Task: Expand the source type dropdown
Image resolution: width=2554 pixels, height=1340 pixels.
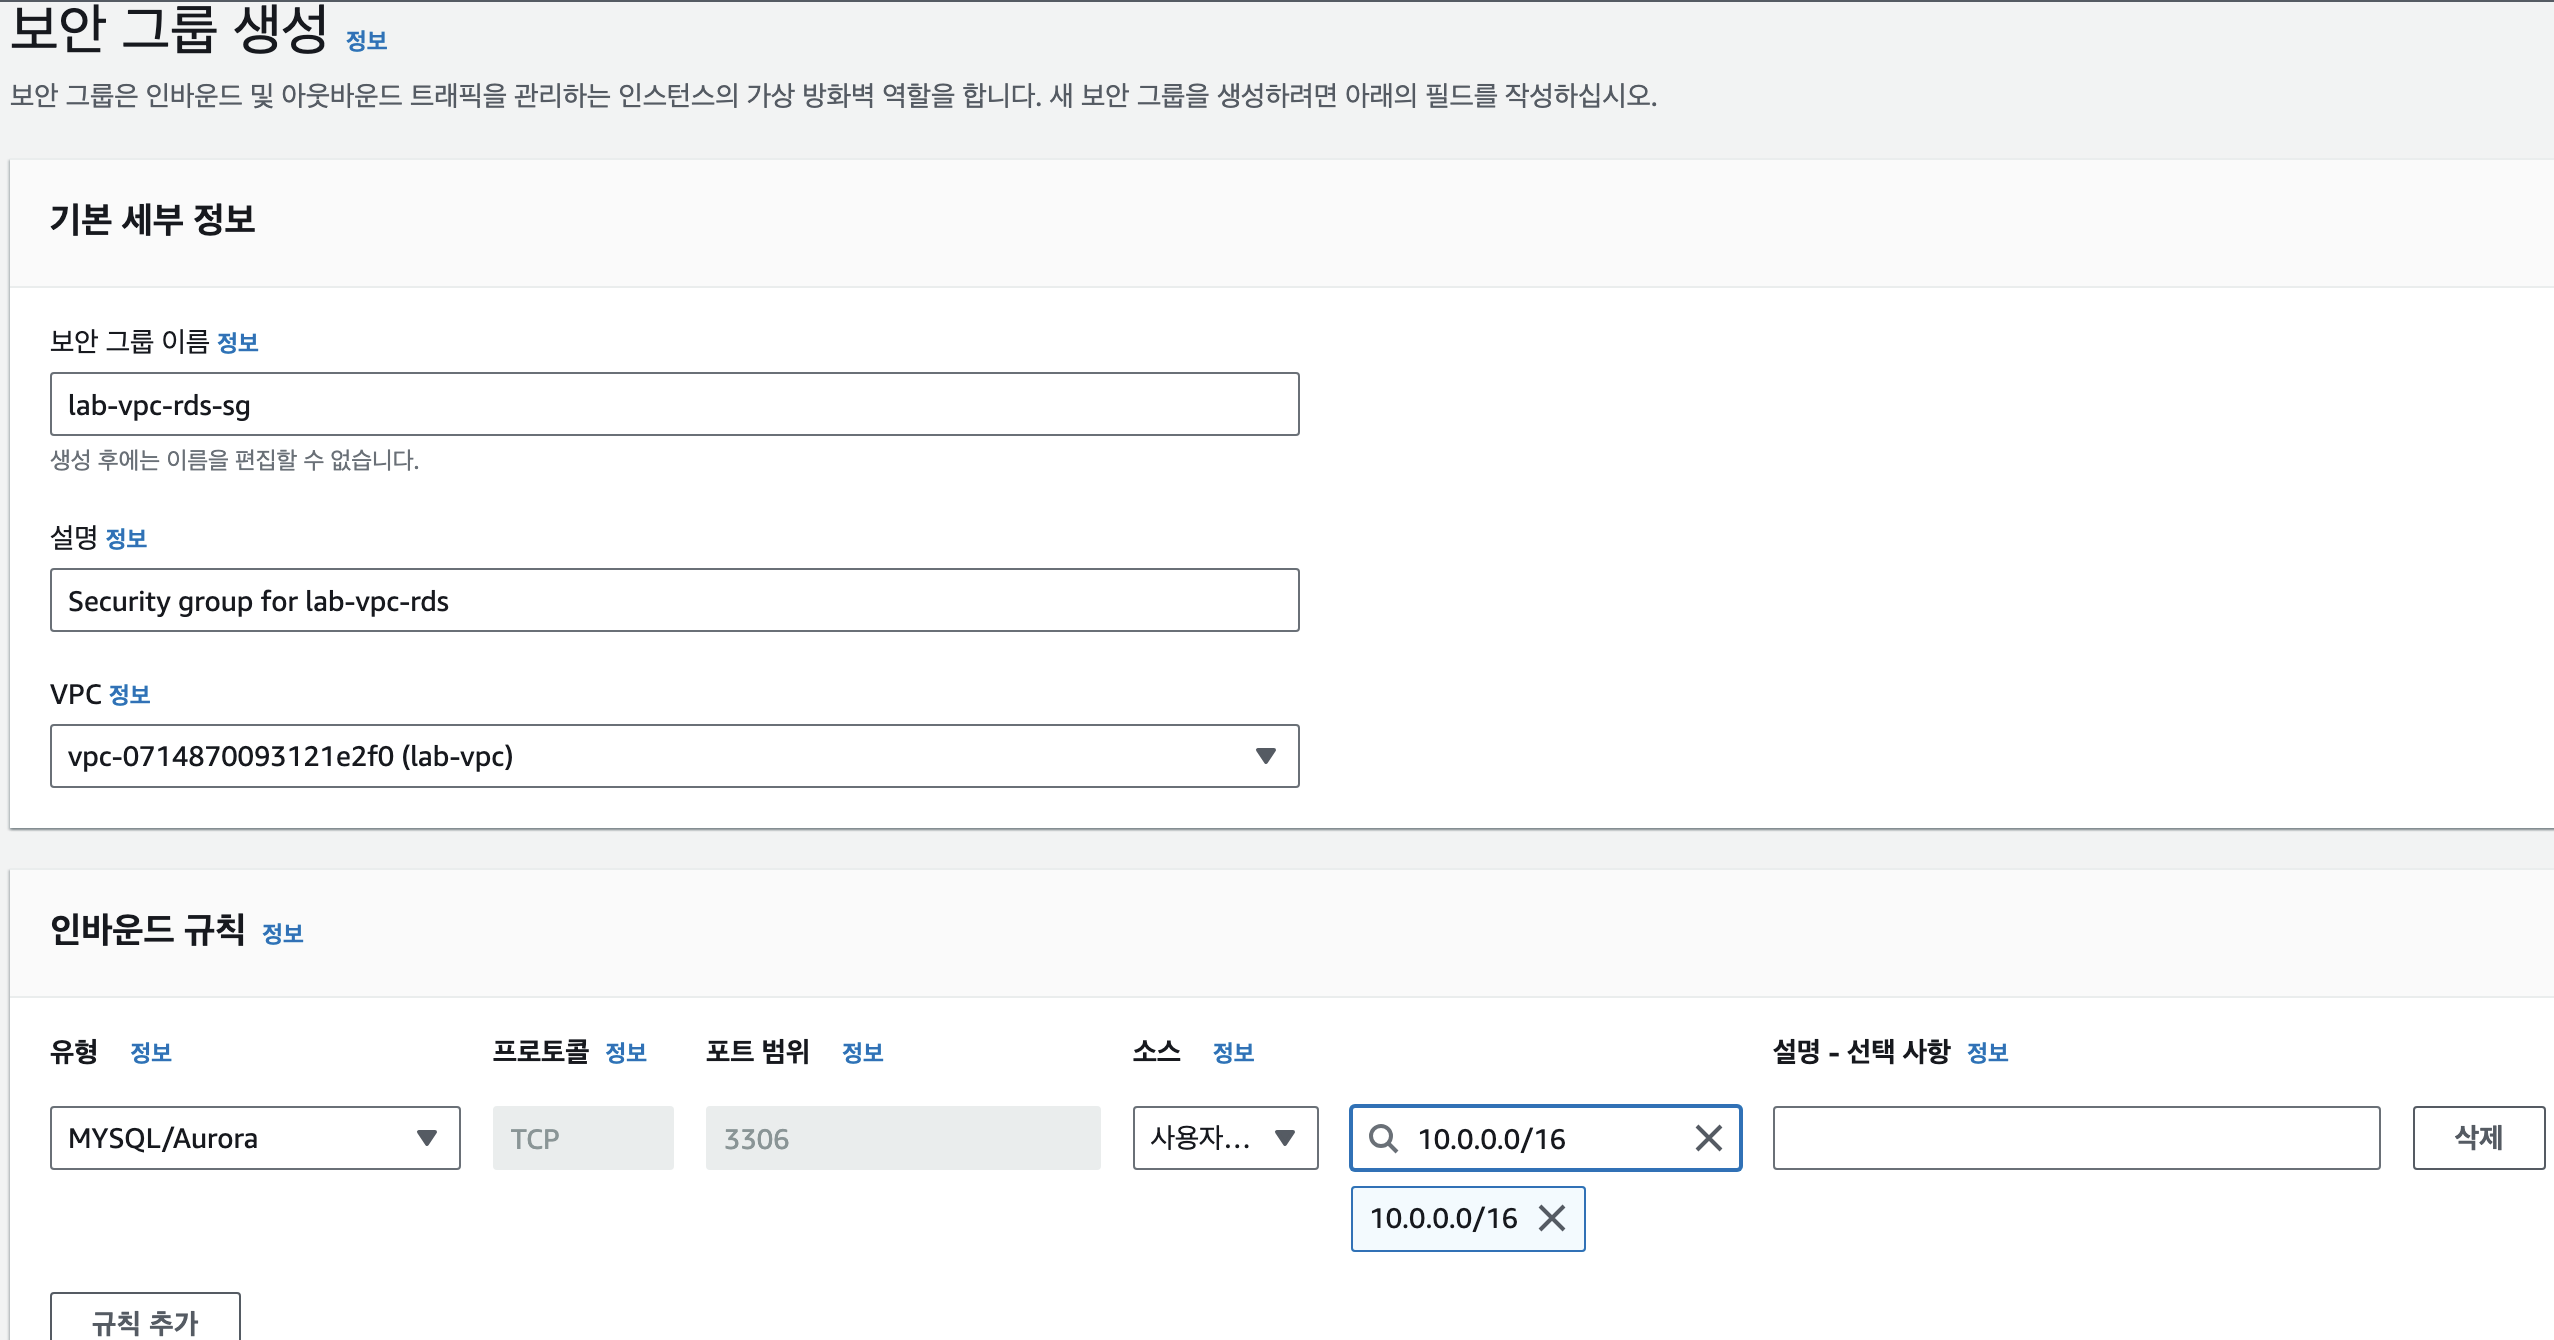Action: (1225, 1138)
